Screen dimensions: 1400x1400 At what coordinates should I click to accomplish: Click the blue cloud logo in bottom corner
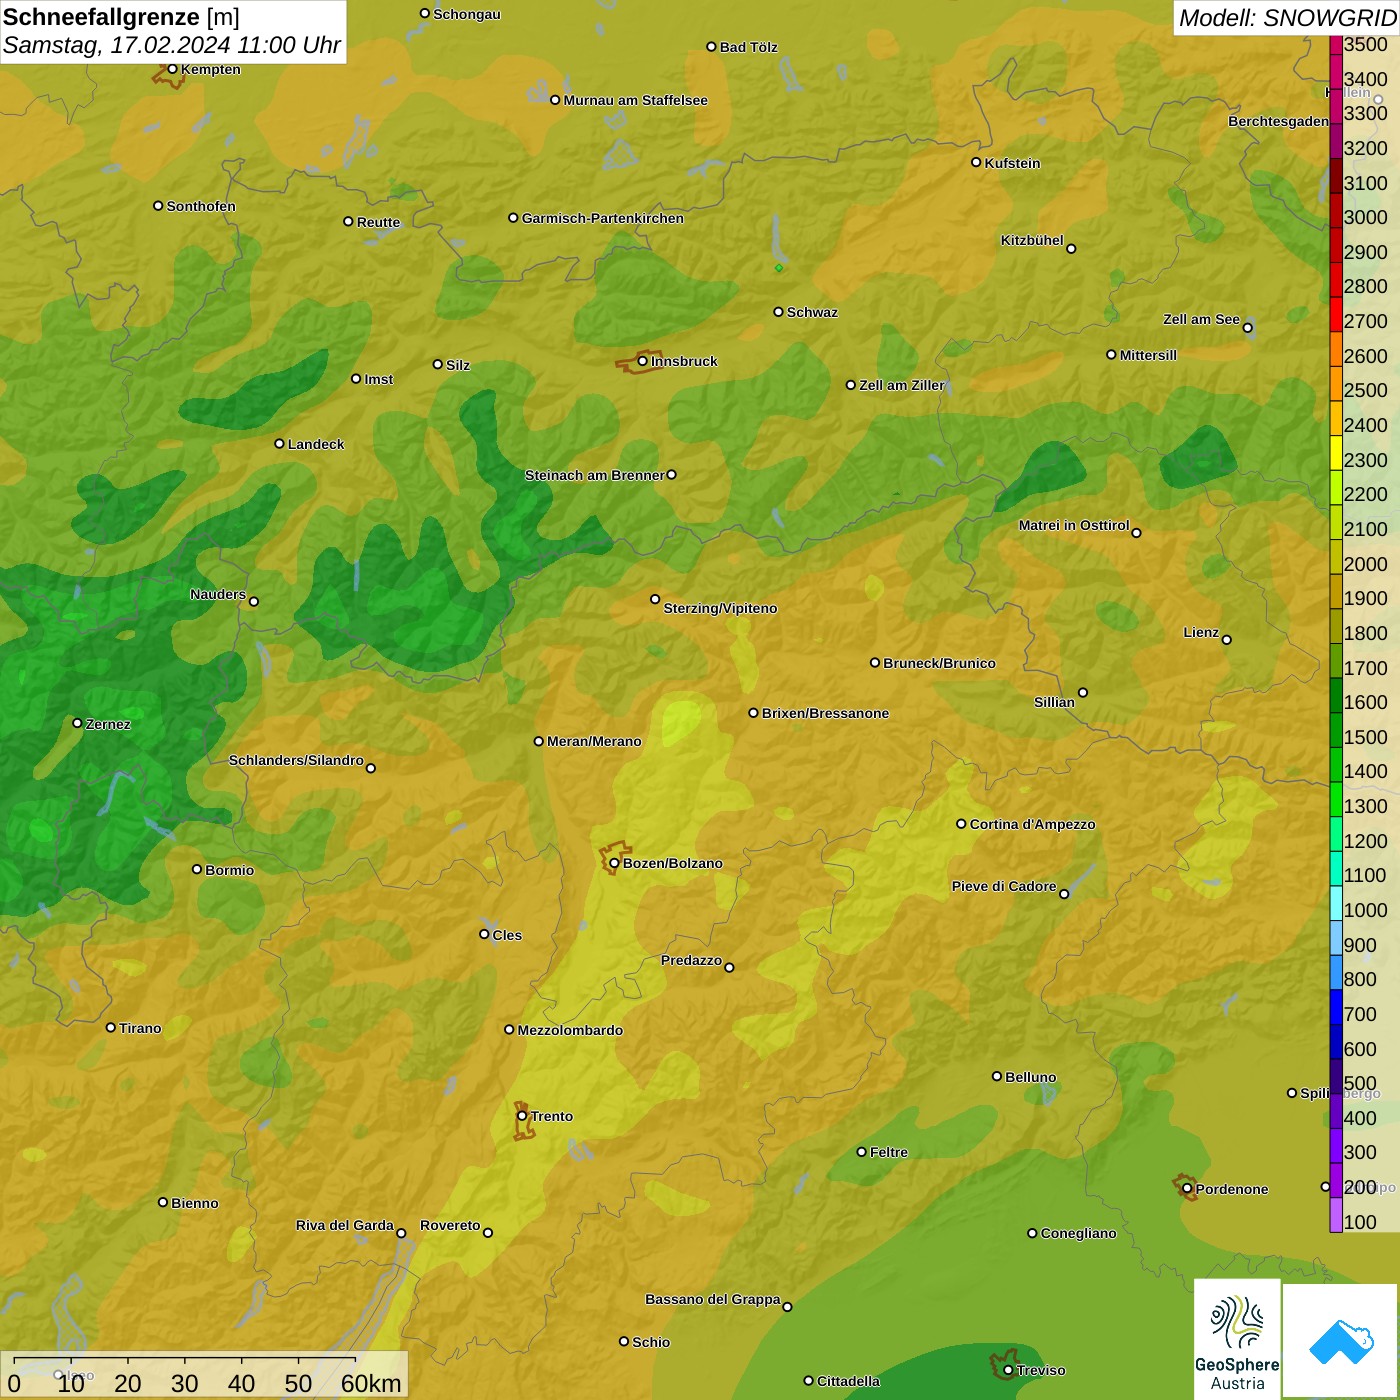pyautogui.click(x=1341, y=1341)
